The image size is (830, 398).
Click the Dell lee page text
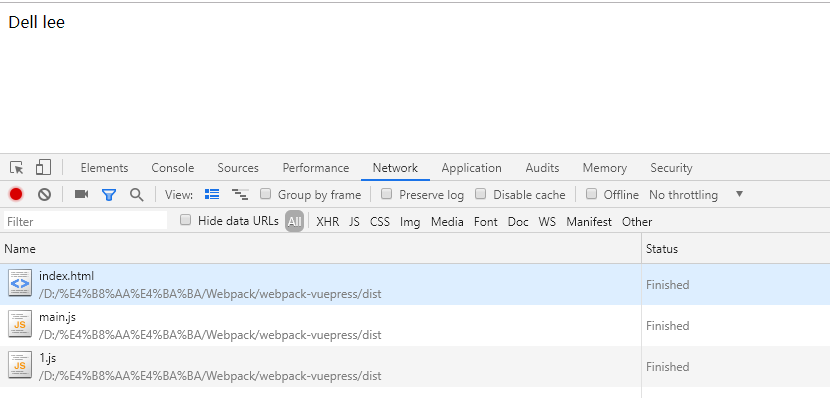pyautogui.click(x=37, y=22)
